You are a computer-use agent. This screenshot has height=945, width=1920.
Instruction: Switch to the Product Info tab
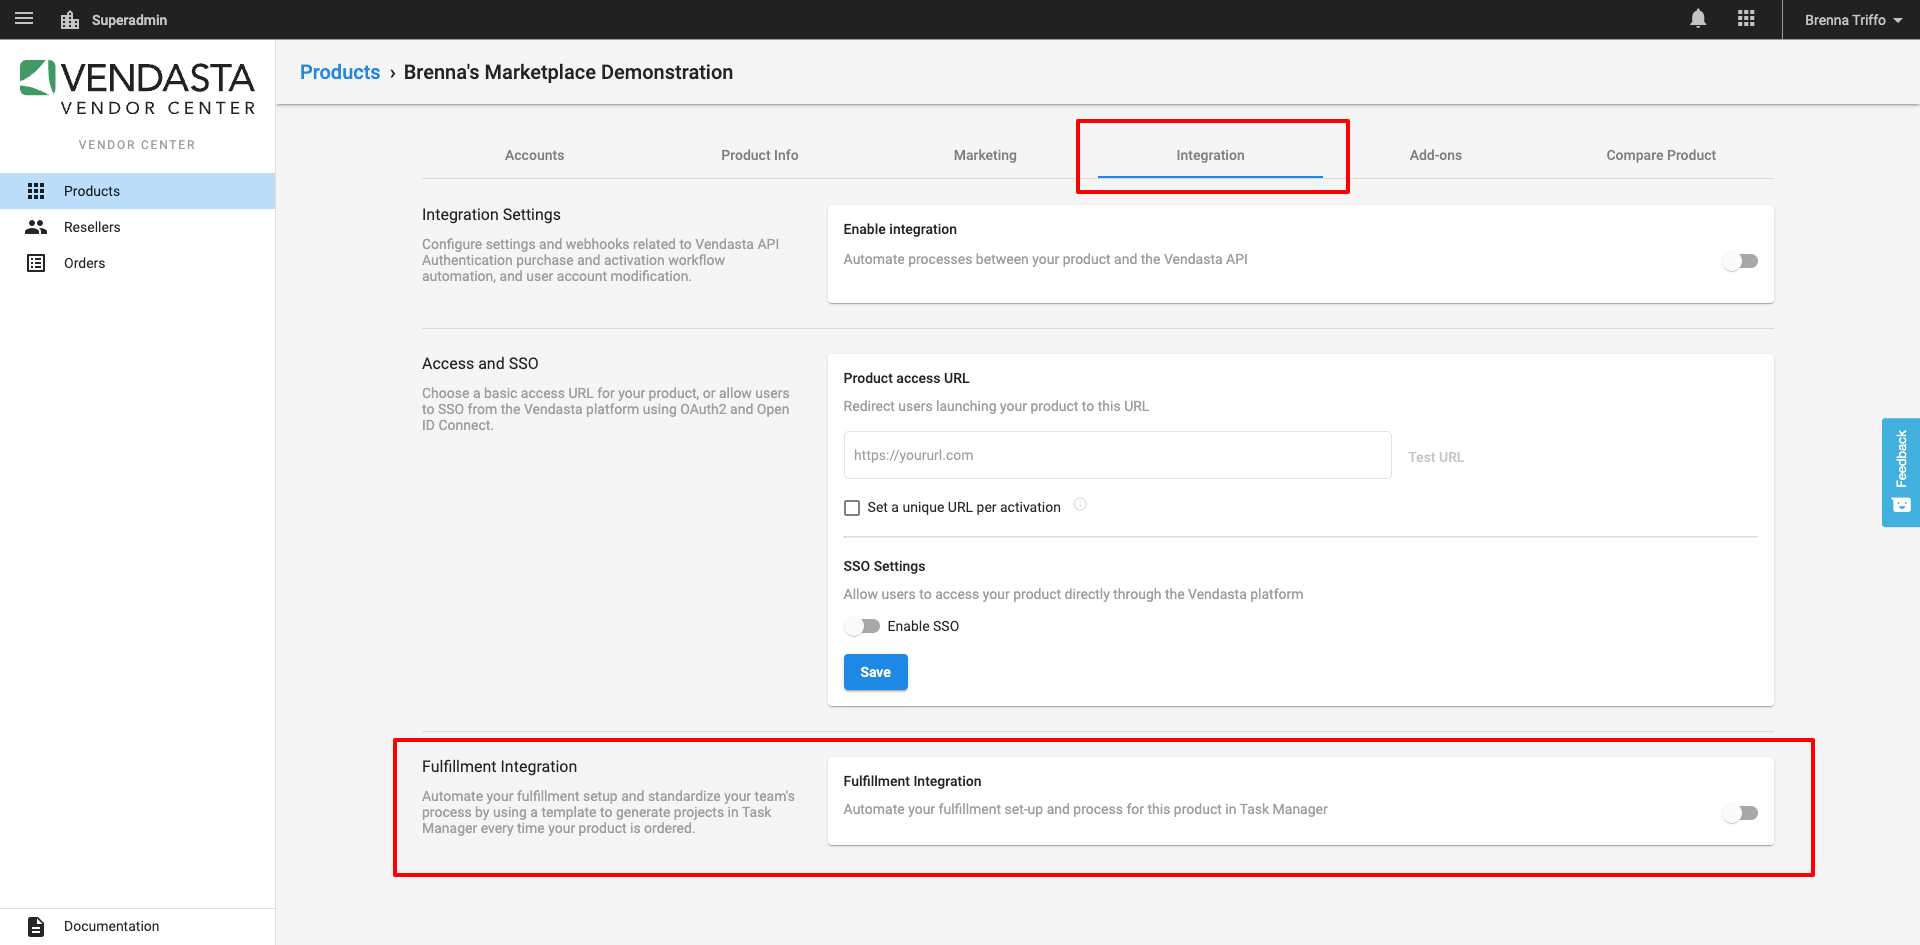760,155
